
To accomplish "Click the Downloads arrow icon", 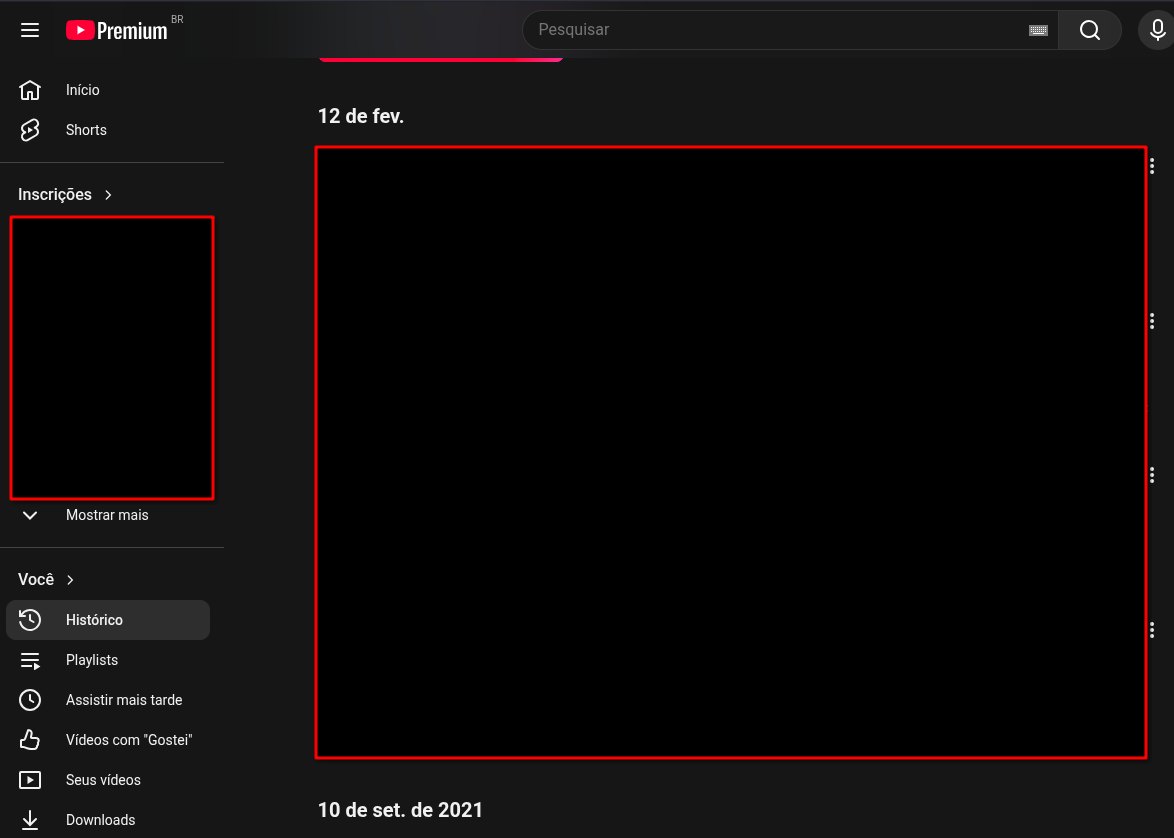I will [x=30, y=820].
